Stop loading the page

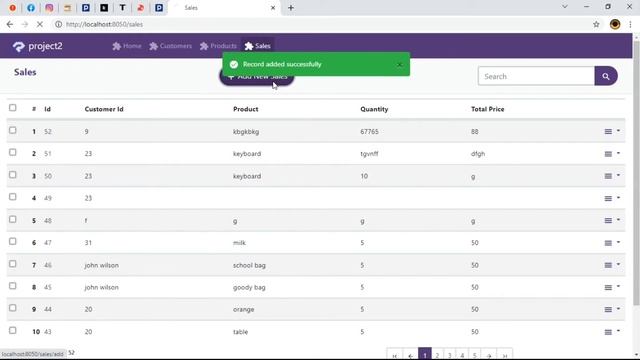[40, 24]
